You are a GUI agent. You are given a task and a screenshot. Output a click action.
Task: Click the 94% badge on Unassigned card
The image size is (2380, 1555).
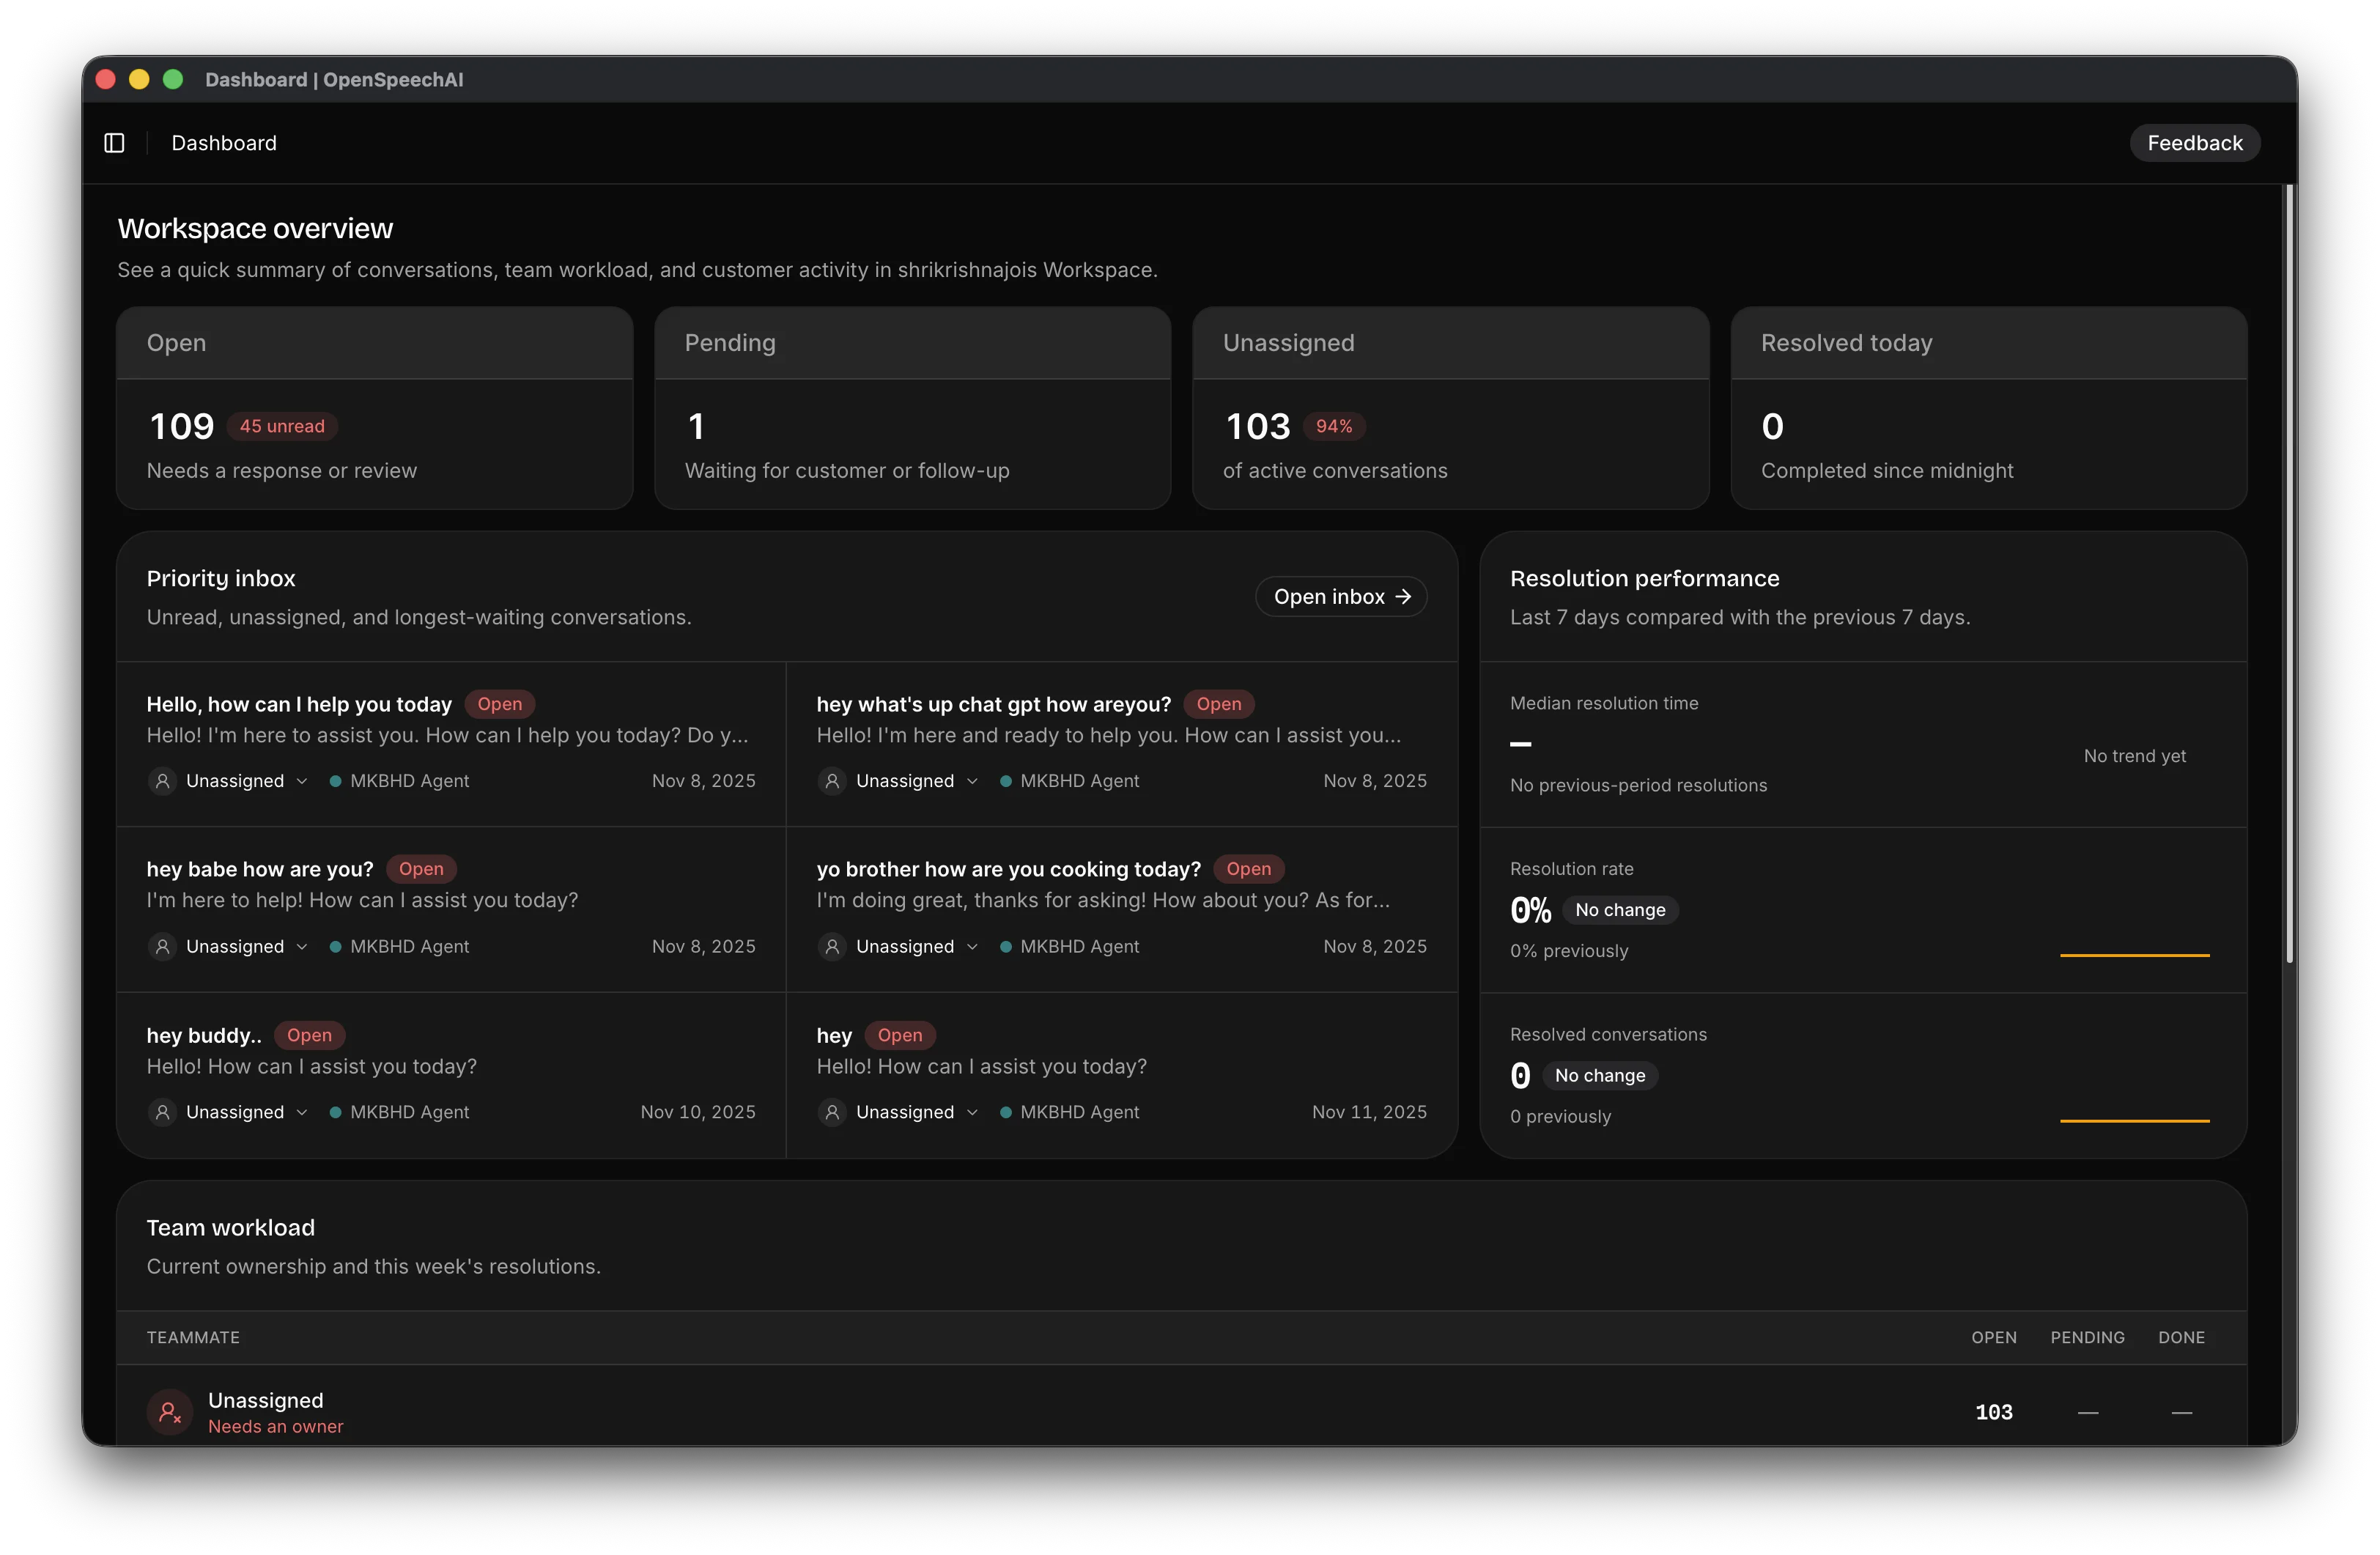1334,426
